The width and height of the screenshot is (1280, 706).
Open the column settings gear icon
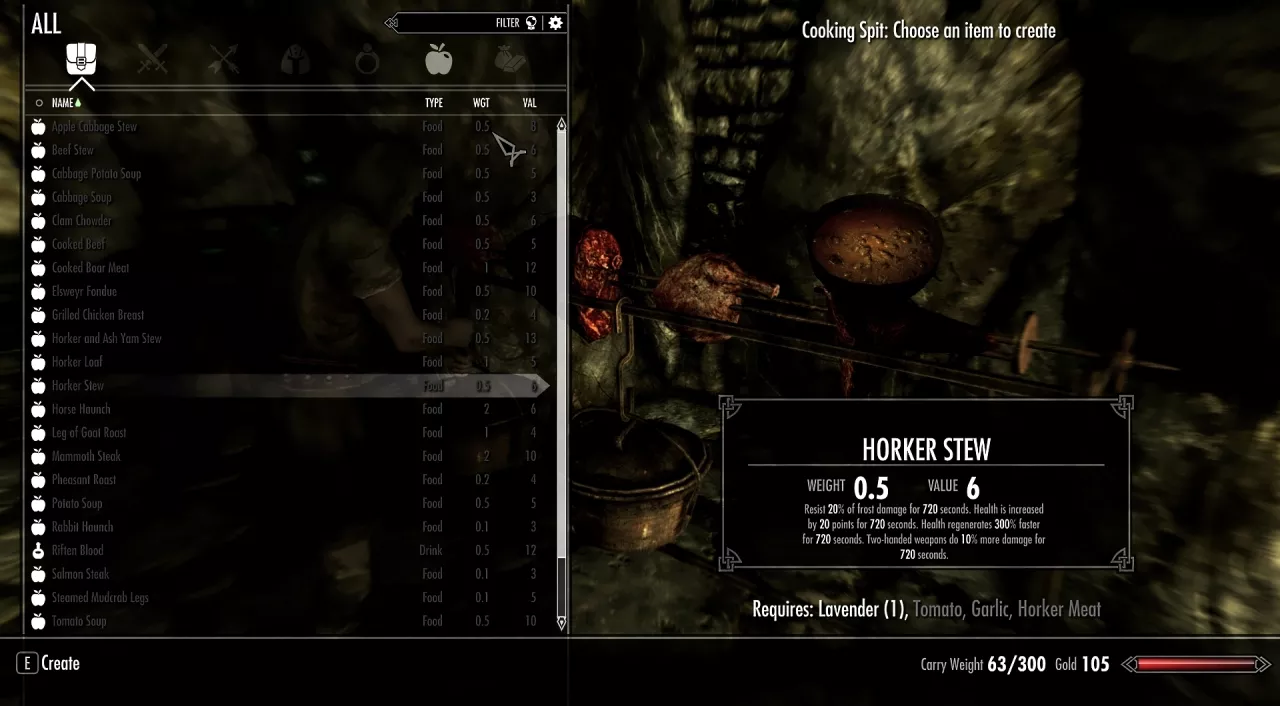(x=556, y=23)
